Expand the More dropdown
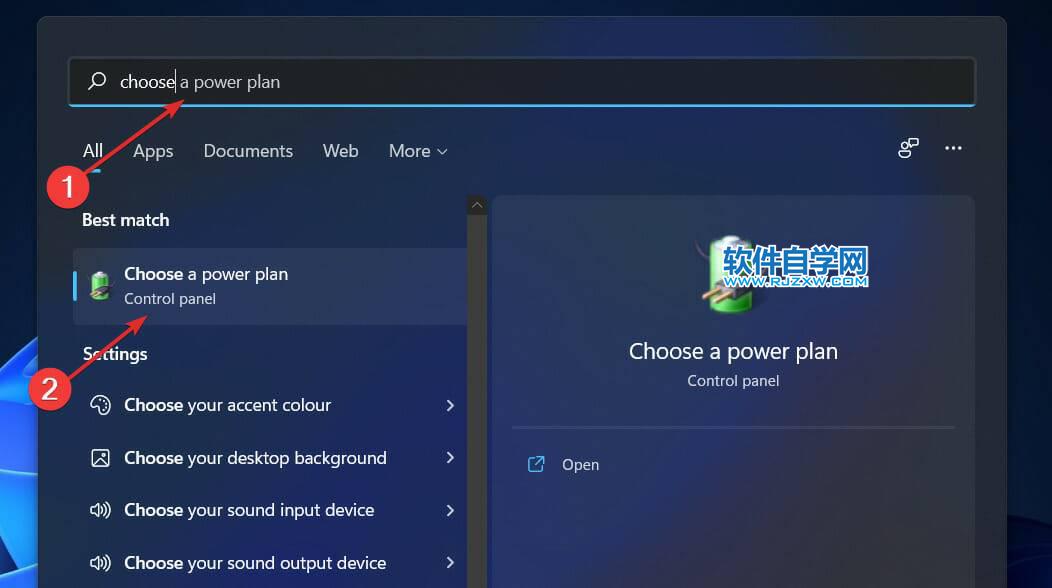Viewport: 1052px width, 588px height. 417,151
